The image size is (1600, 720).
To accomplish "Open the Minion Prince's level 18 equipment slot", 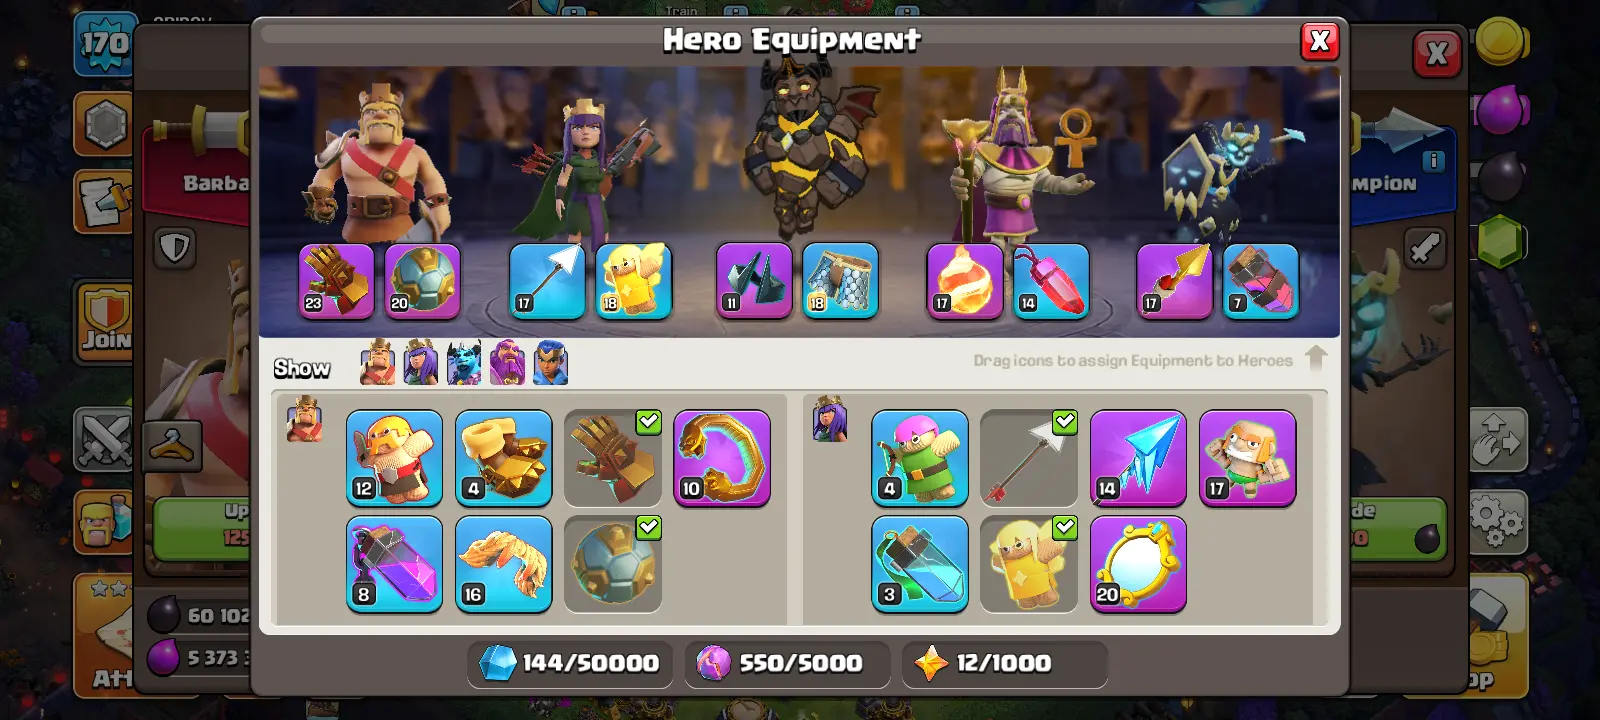I will pyautogui.click(x=840, y=281).
